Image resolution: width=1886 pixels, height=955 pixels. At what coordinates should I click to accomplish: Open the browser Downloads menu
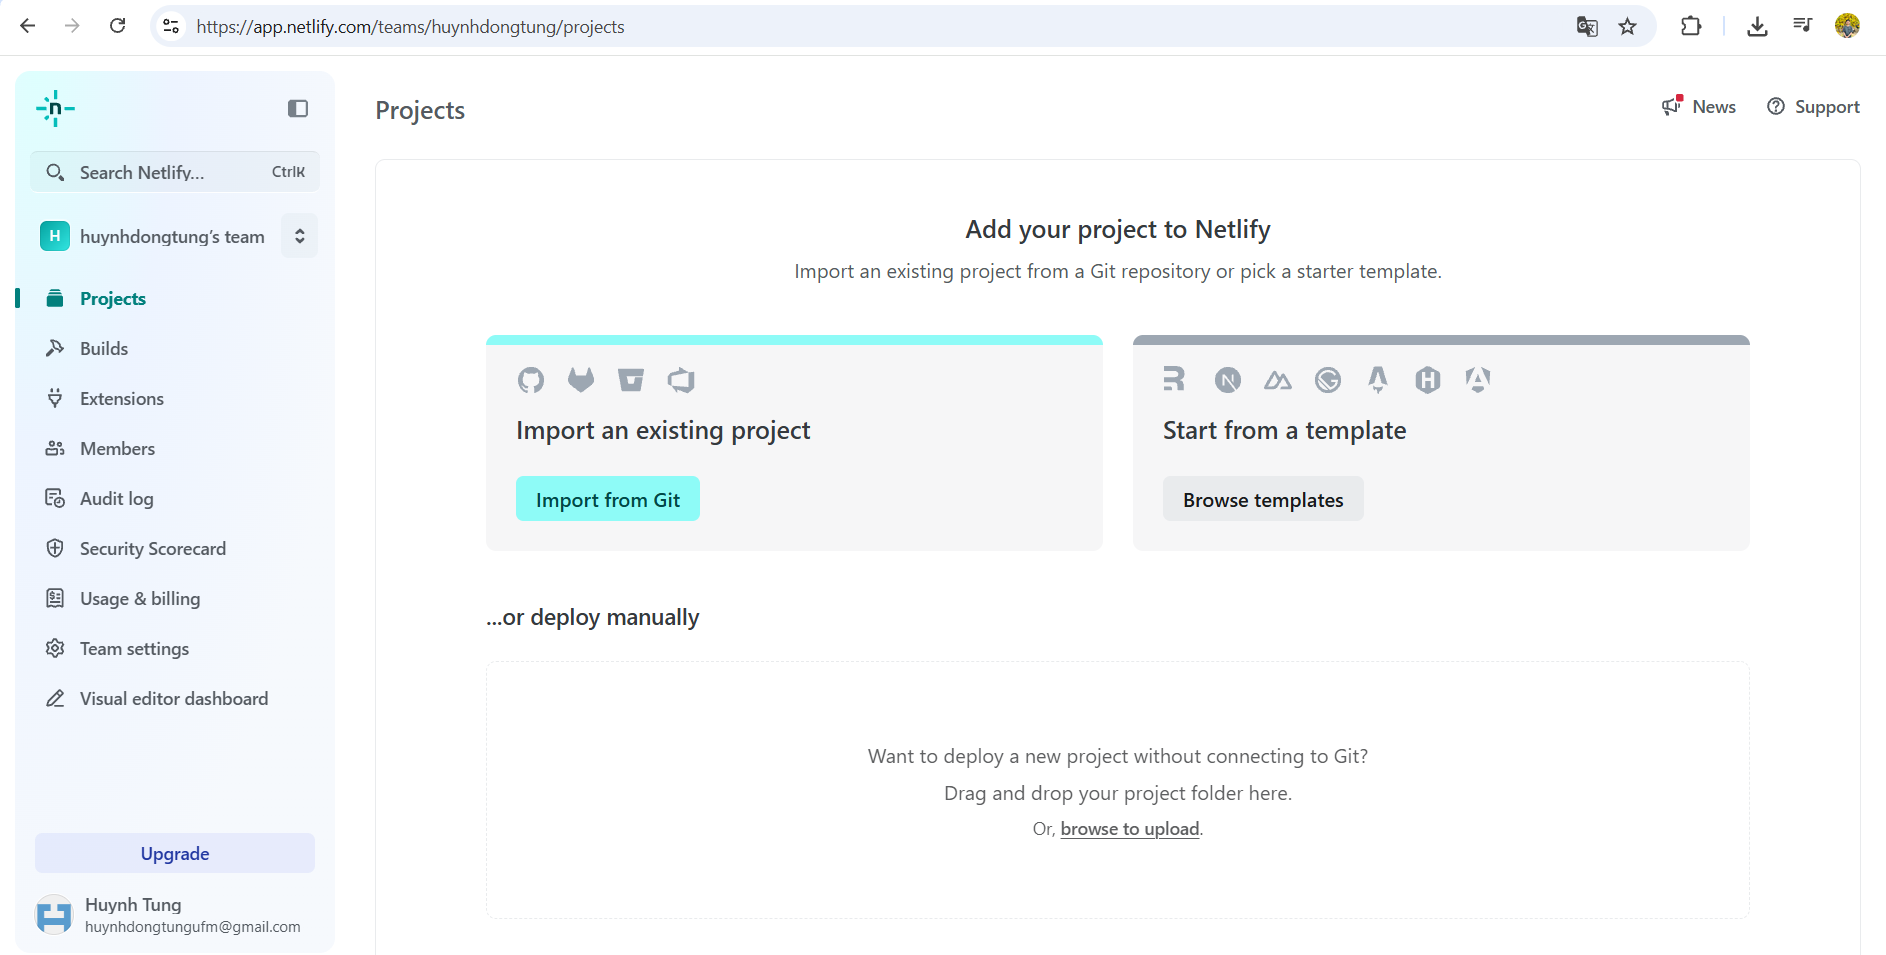tap(1756, 26)
